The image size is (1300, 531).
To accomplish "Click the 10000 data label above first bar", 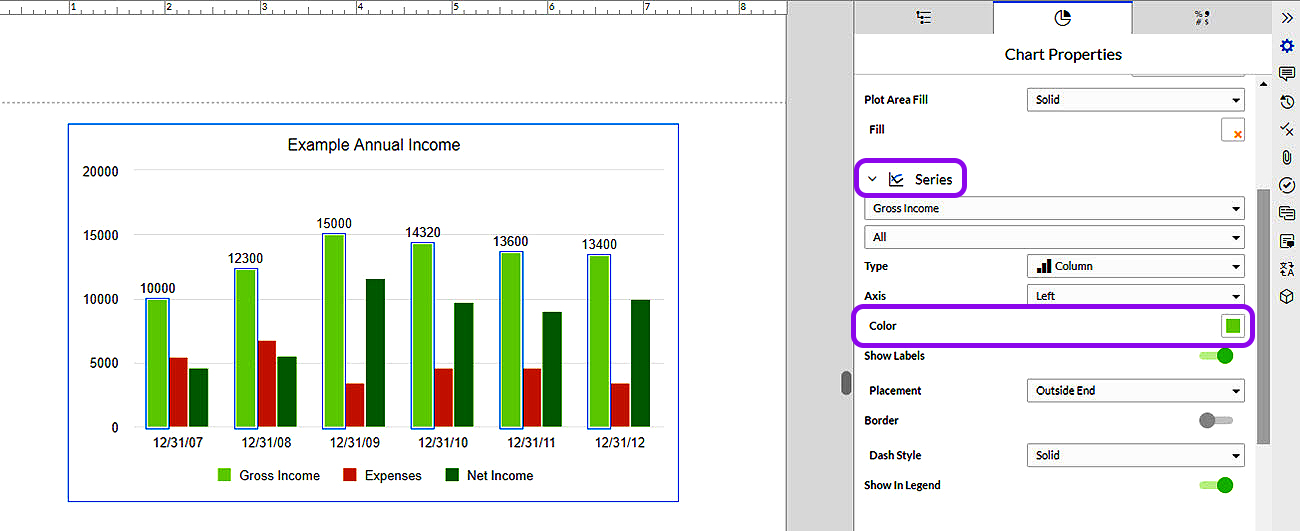I will (x=158, y=288).
